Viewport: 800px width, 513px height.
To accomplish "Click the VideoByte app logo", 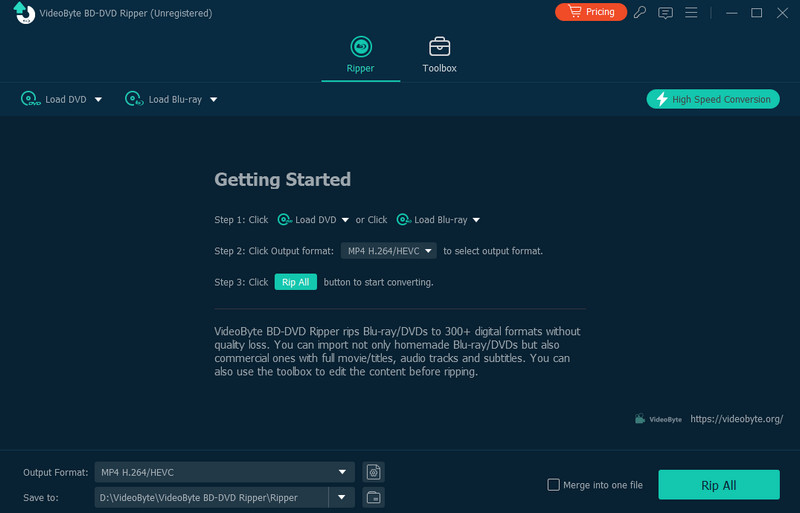I will (x=23, y=13).
